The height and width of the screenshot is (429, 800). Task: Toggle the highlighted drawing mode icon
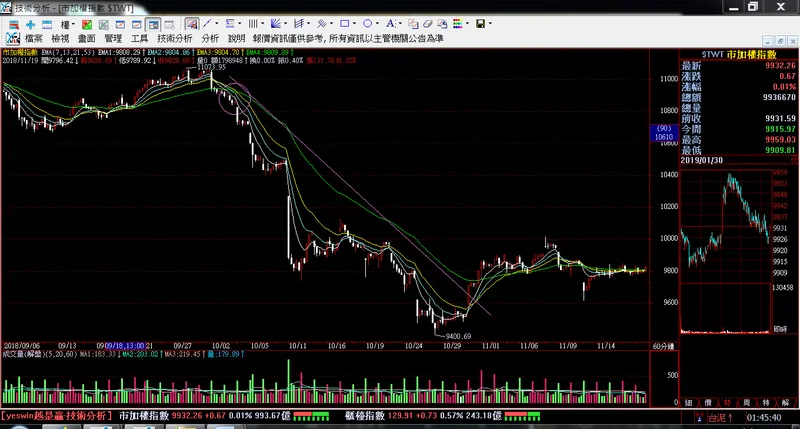192,24
